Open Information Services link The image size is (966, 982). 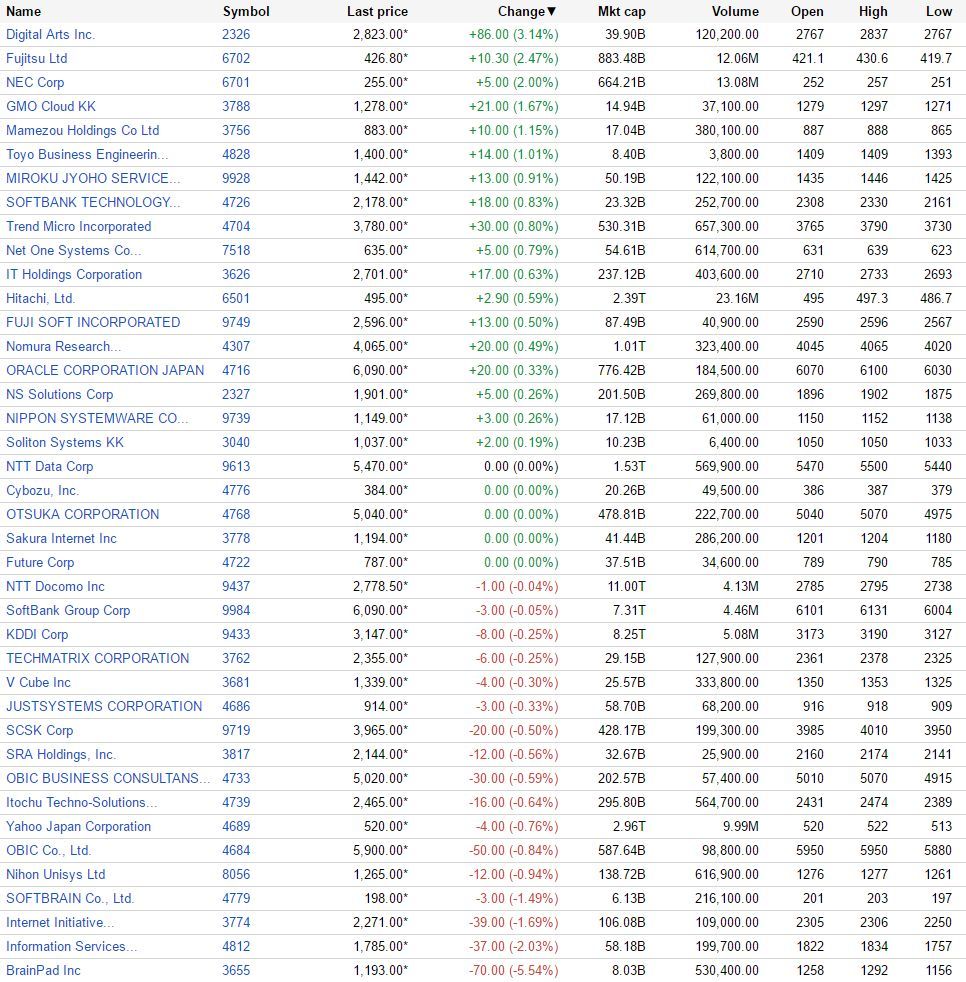[71, 946]
